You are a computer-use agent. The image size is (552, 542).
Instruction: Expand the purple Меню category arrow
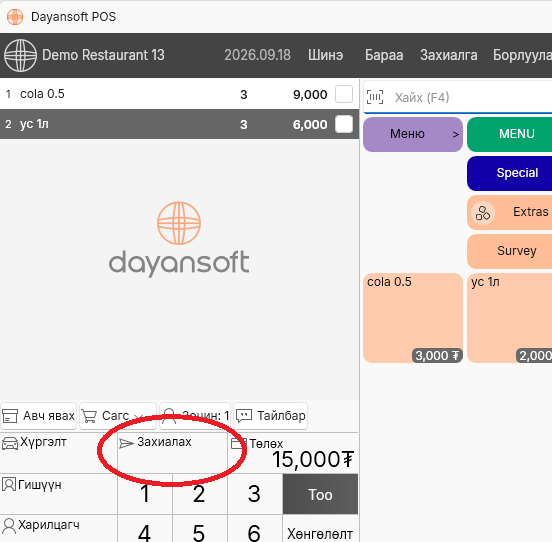(456, 134)
